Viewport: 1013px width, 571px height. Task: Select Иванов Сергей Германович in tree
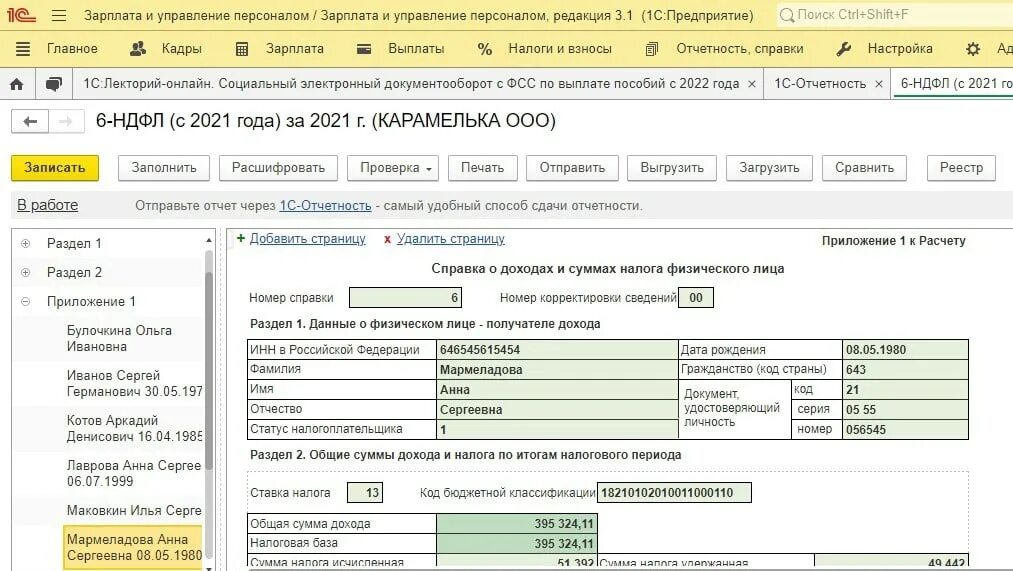(x=134, y=384)
